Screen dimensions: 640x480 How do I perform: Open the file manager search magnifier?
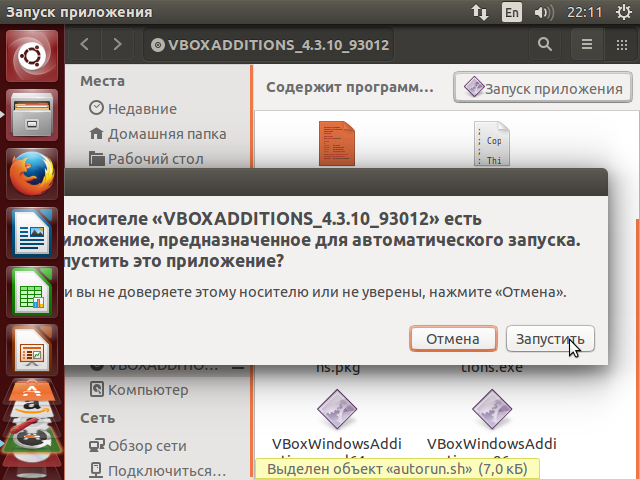(545, 44)
